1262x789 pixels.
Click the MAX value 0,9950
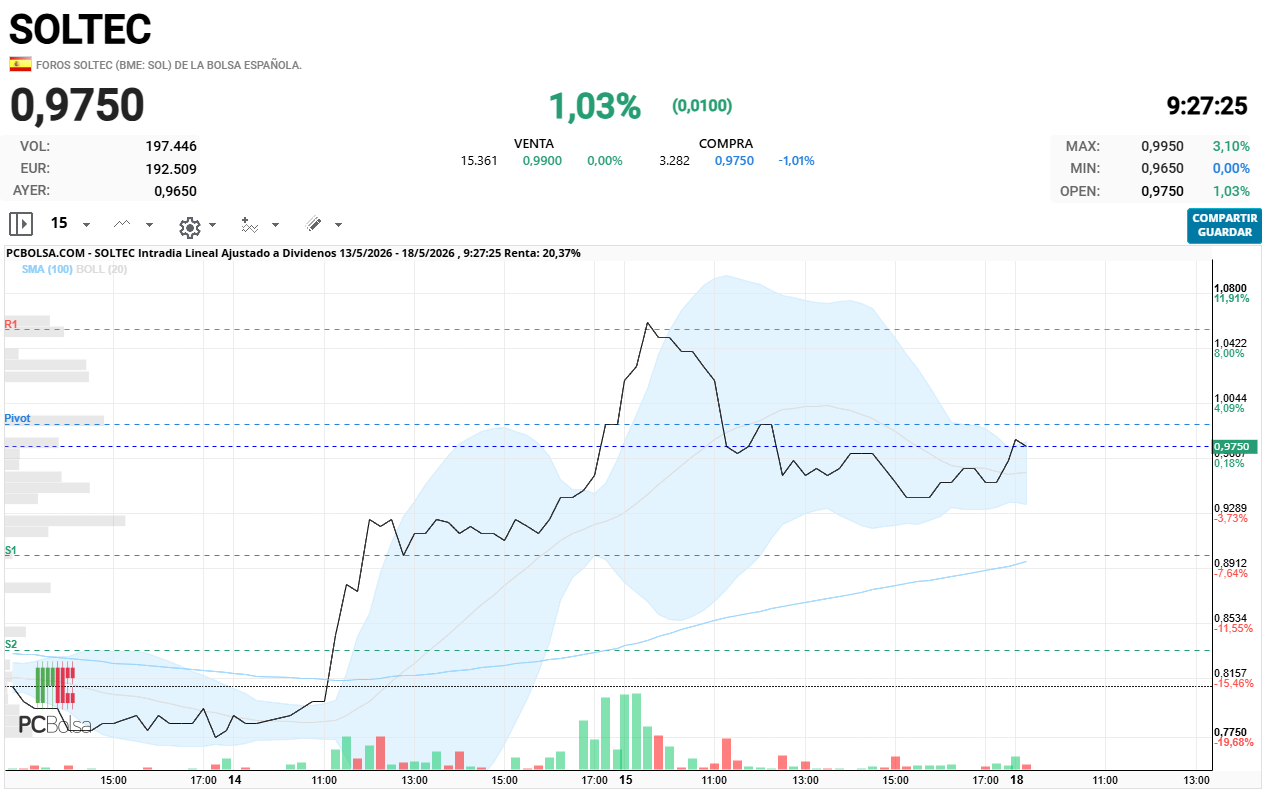pyautogui.click(x=1162, y=146)
